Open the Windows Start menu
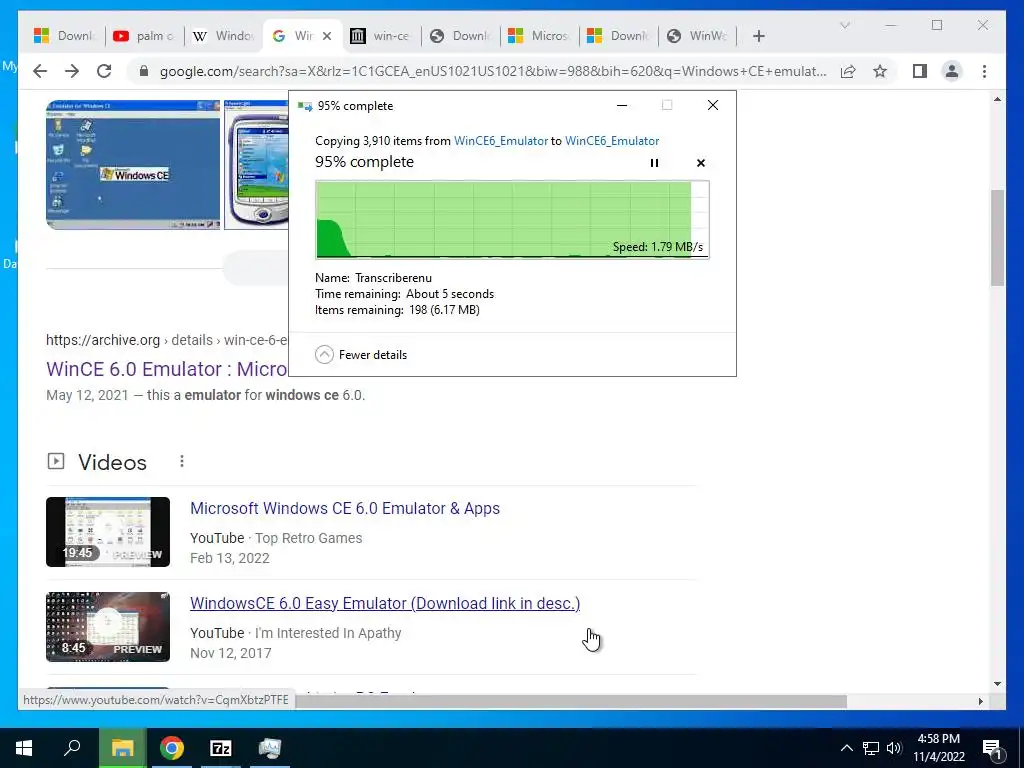 (x=24, y=748)
